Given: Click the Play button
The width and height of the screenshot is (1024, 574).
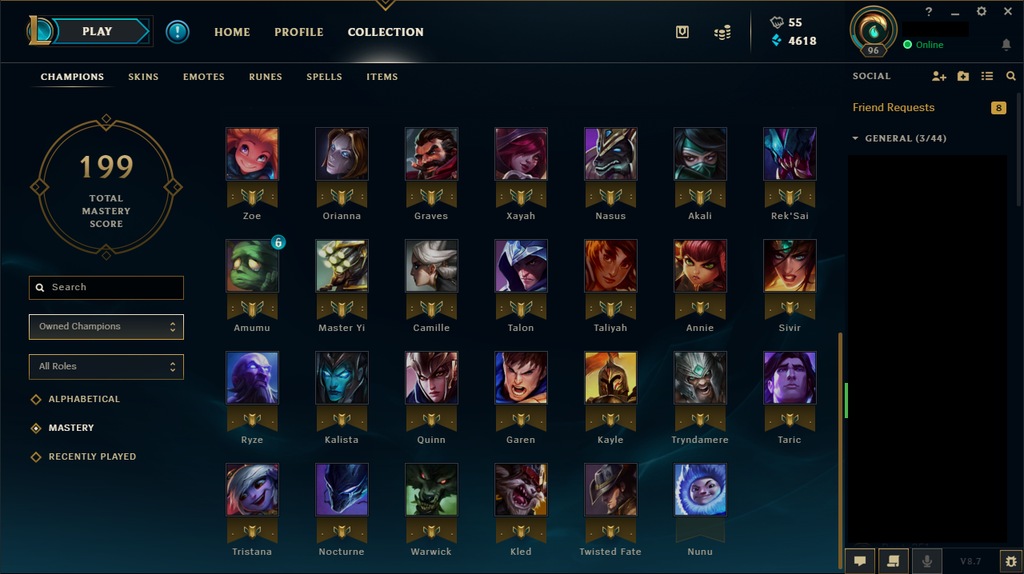Looking at the screenshot, I should tap(98, 31).
